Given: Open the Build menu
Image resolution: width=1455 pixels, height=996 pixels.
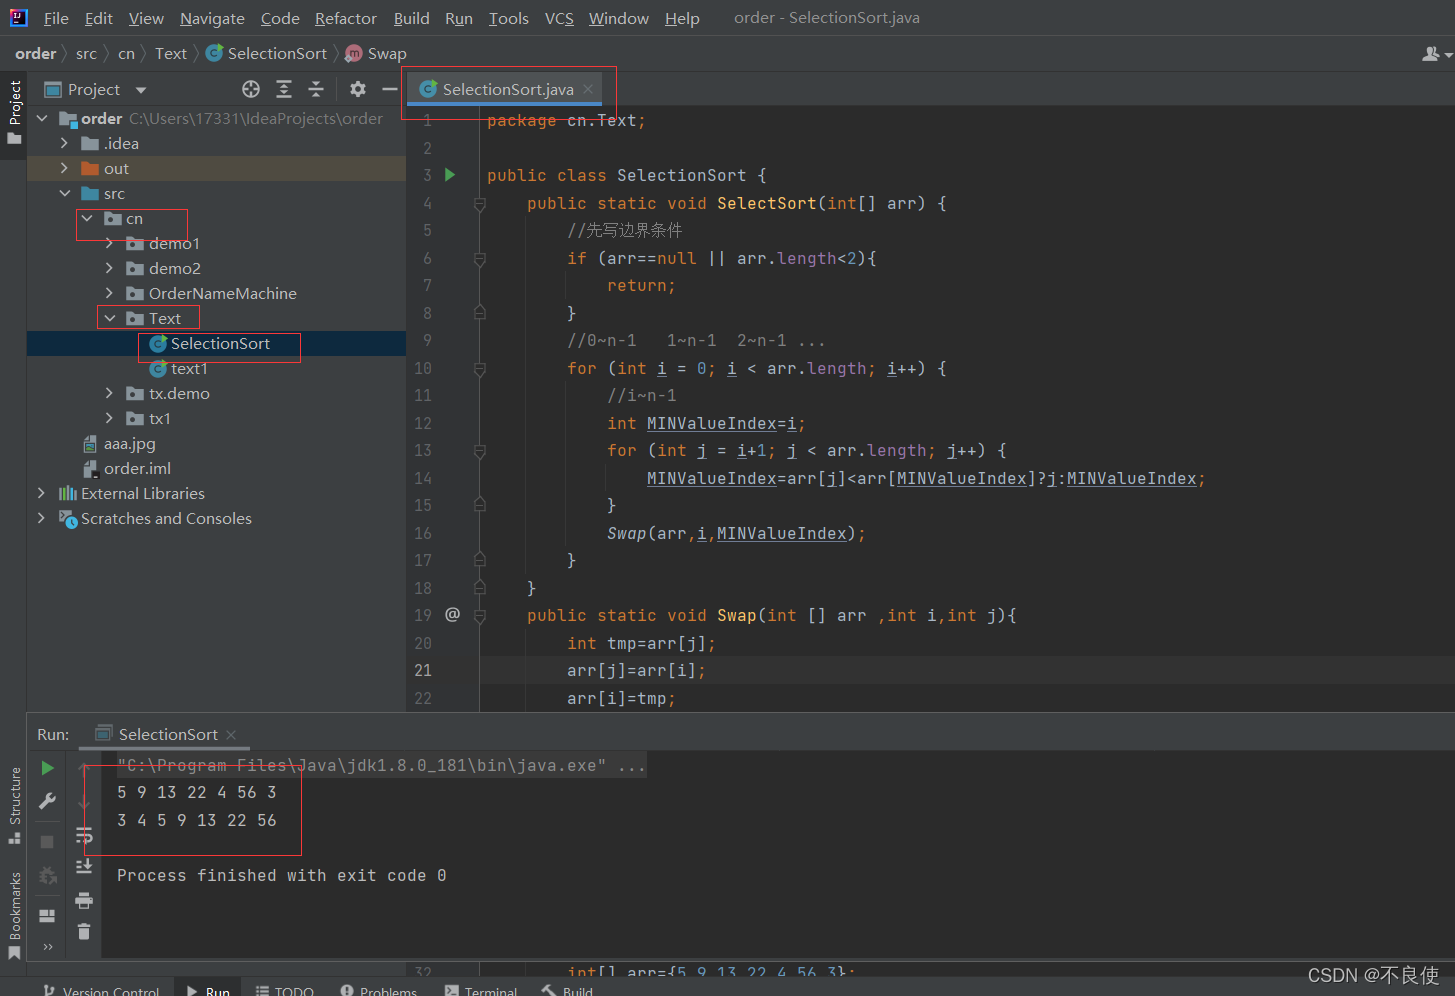Looking at the screenshot, I should tap(411, 18).
